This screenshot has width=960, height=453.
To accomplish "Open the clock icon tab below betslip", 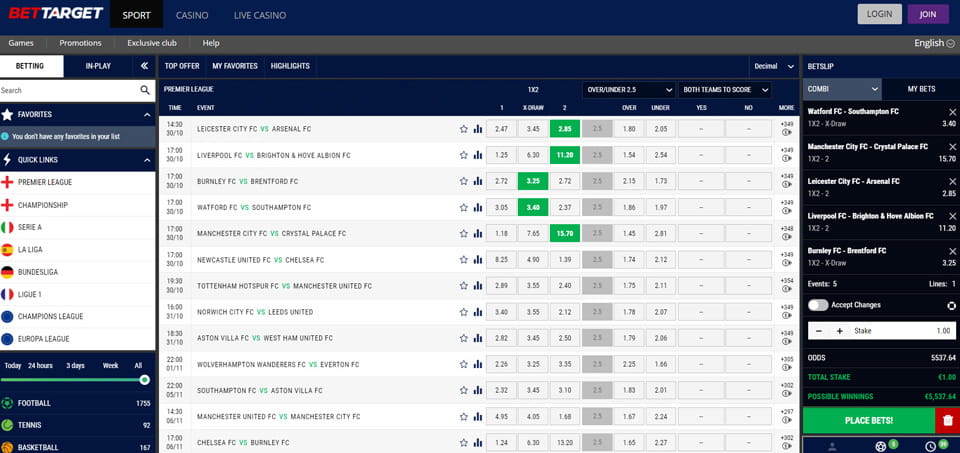I will tap(931, 446).
